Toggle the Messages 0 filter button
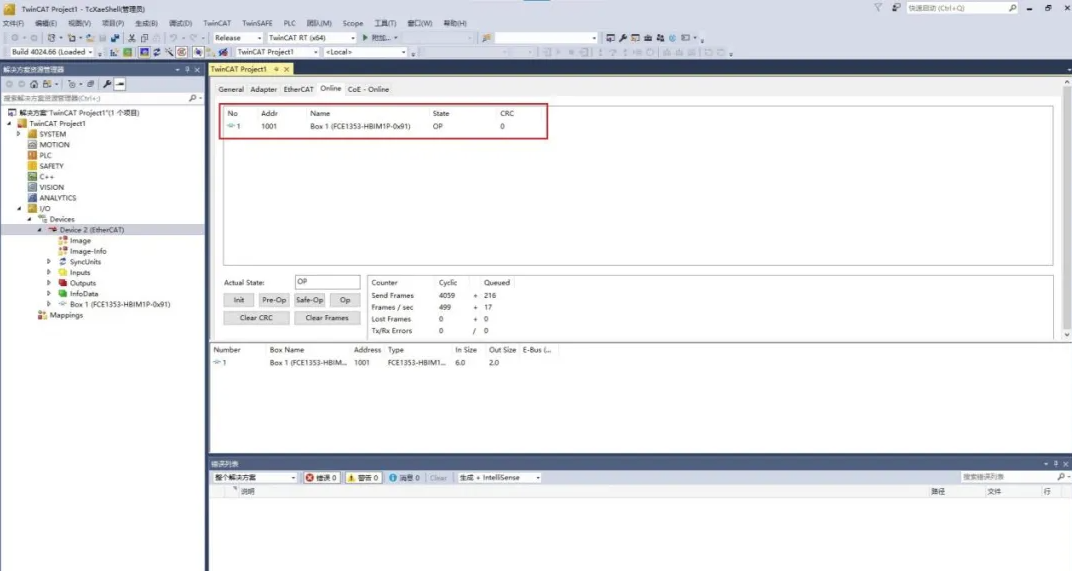This screenshot has width=1072, height=571. (x=405, y=477)
